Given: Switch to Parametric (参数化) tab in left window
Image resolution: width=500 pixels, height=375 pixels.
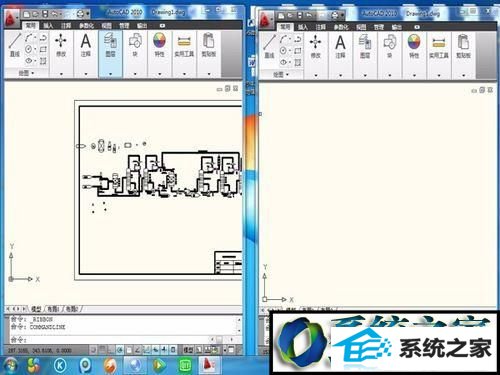Looking at the screenshot, I should (86, 25).
